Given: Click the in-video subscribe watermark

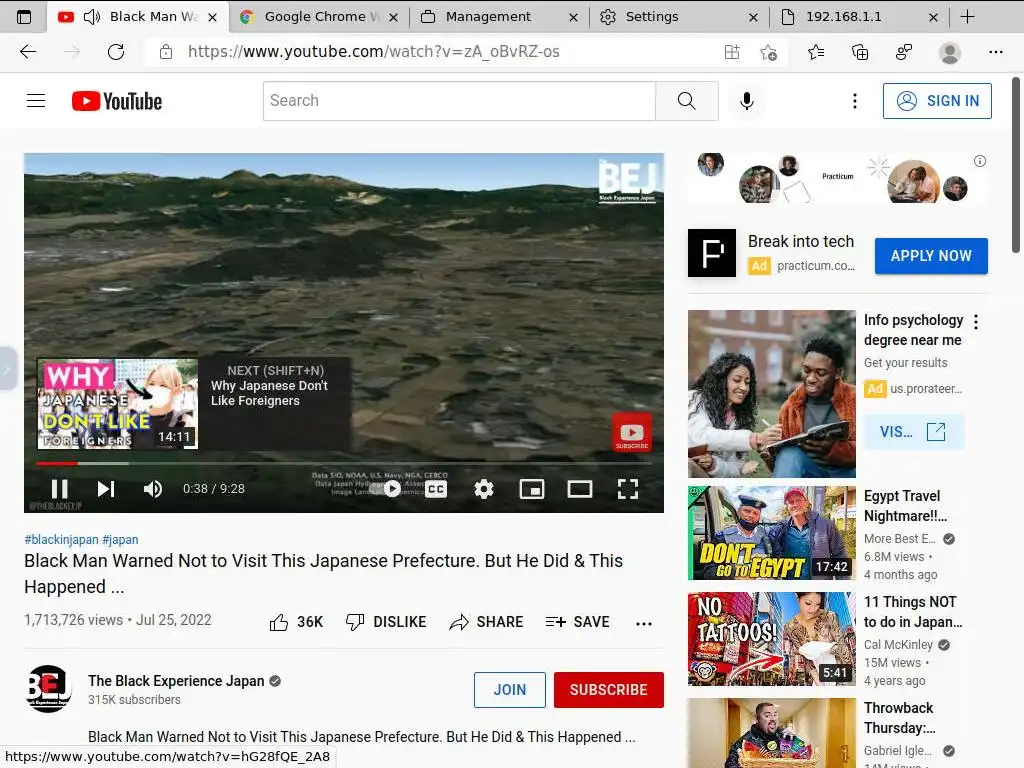Looking at the screenshot, I should [x=632, y=432].
